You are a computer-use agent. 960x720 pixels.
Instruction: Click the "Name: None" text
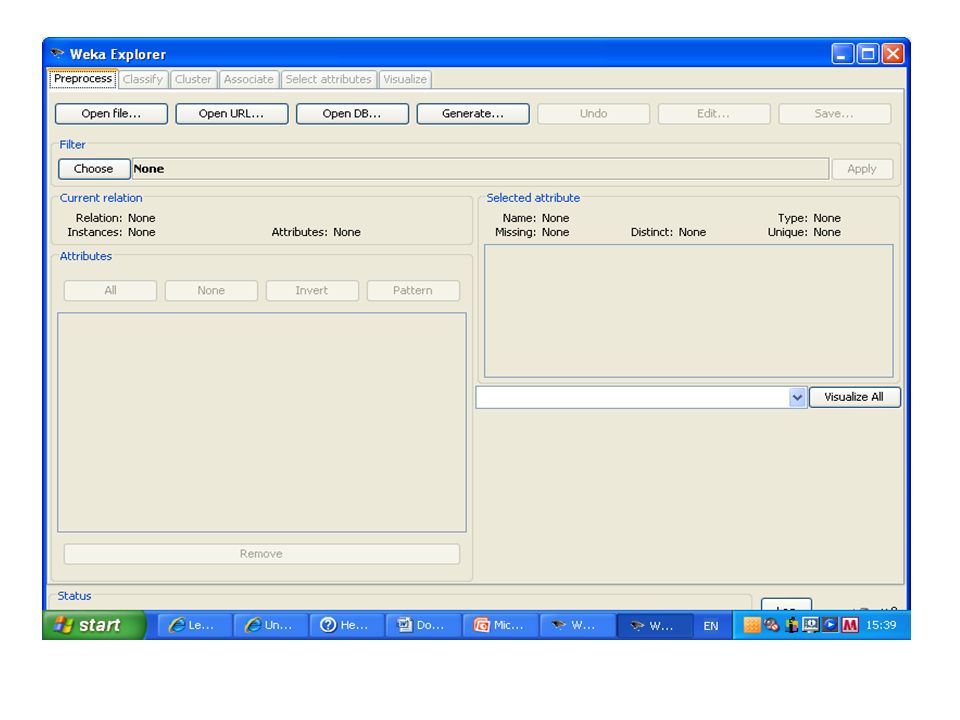536,218
